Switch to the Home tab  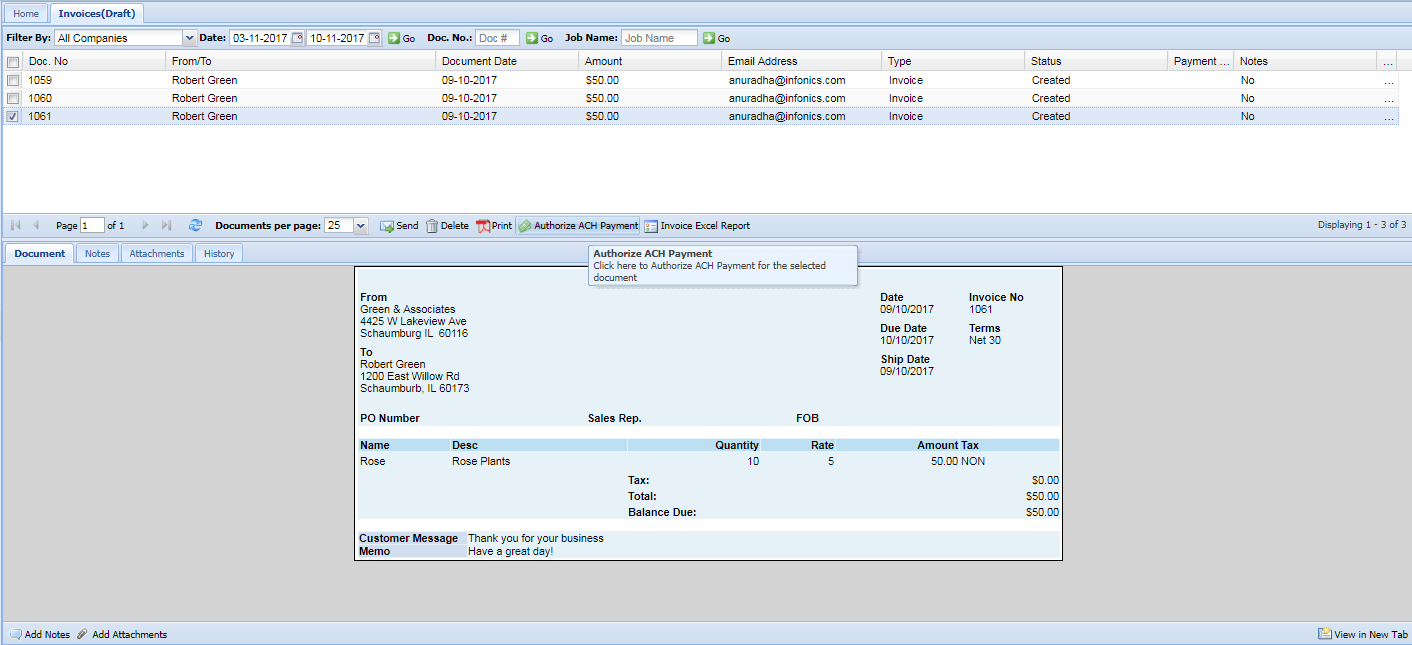tap(26, 14)
